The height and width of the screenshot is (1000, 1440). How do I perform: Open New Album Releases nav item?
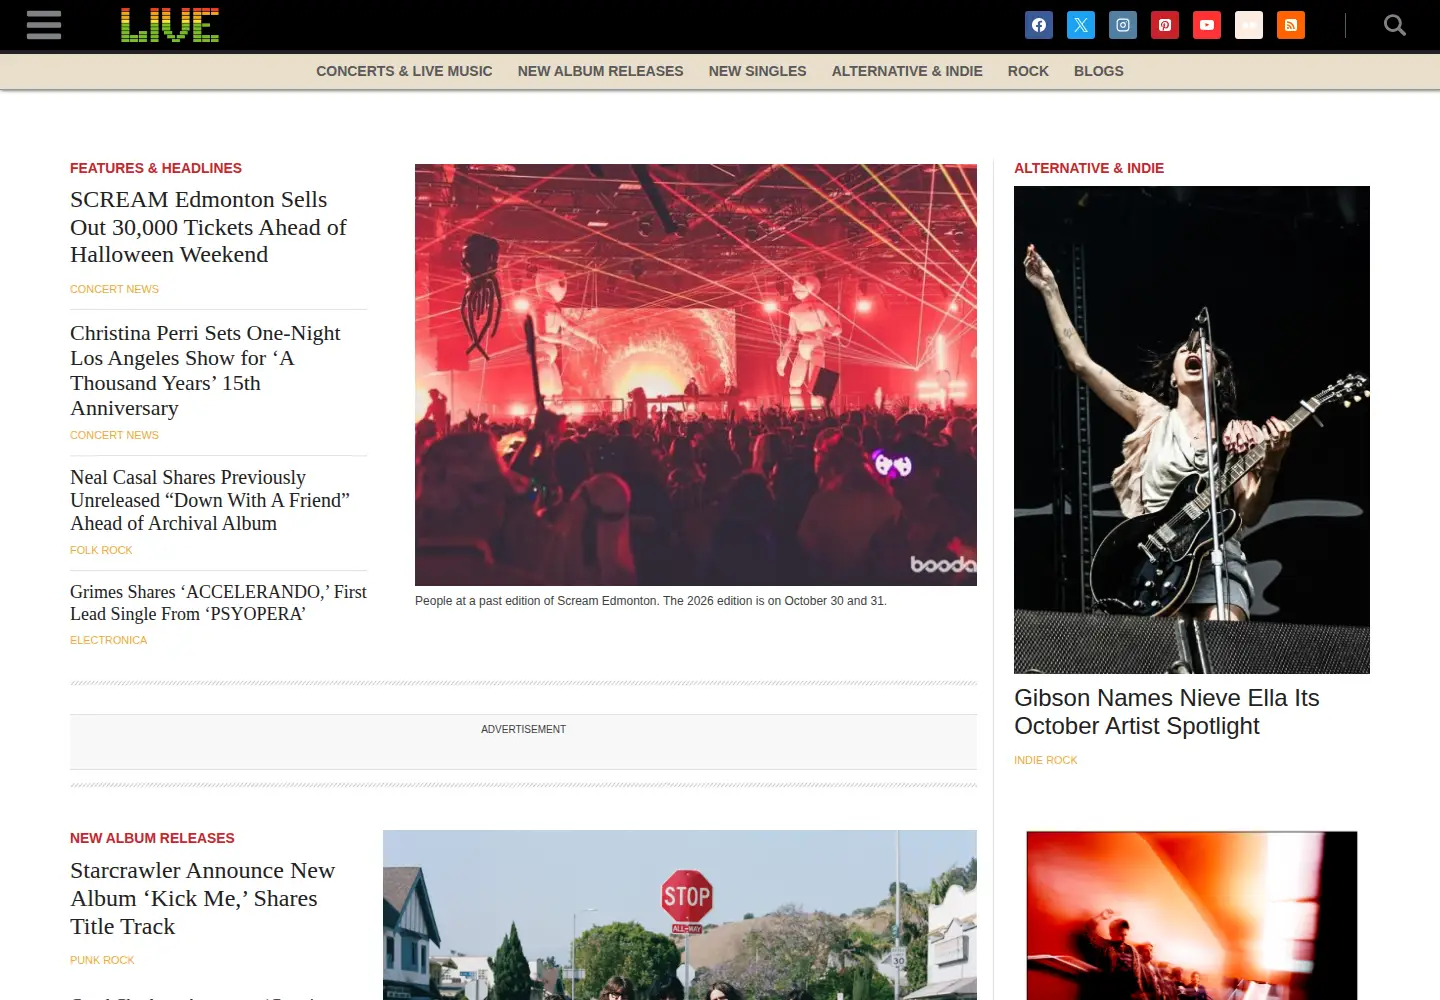pyautogui.click(x=600, y=71)
